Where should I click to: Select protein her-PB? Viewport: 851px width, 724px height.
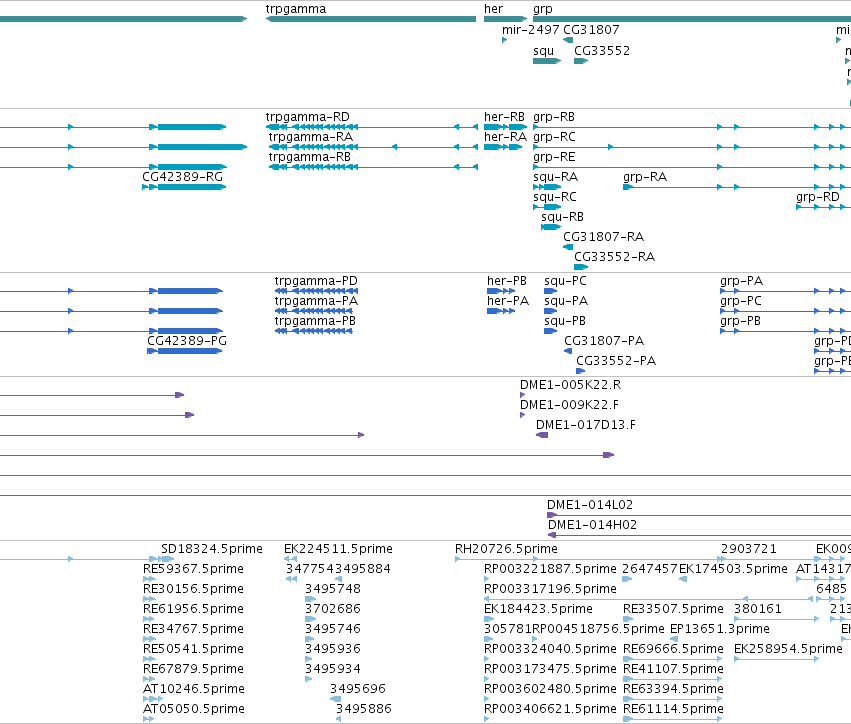tap(501, 291)
